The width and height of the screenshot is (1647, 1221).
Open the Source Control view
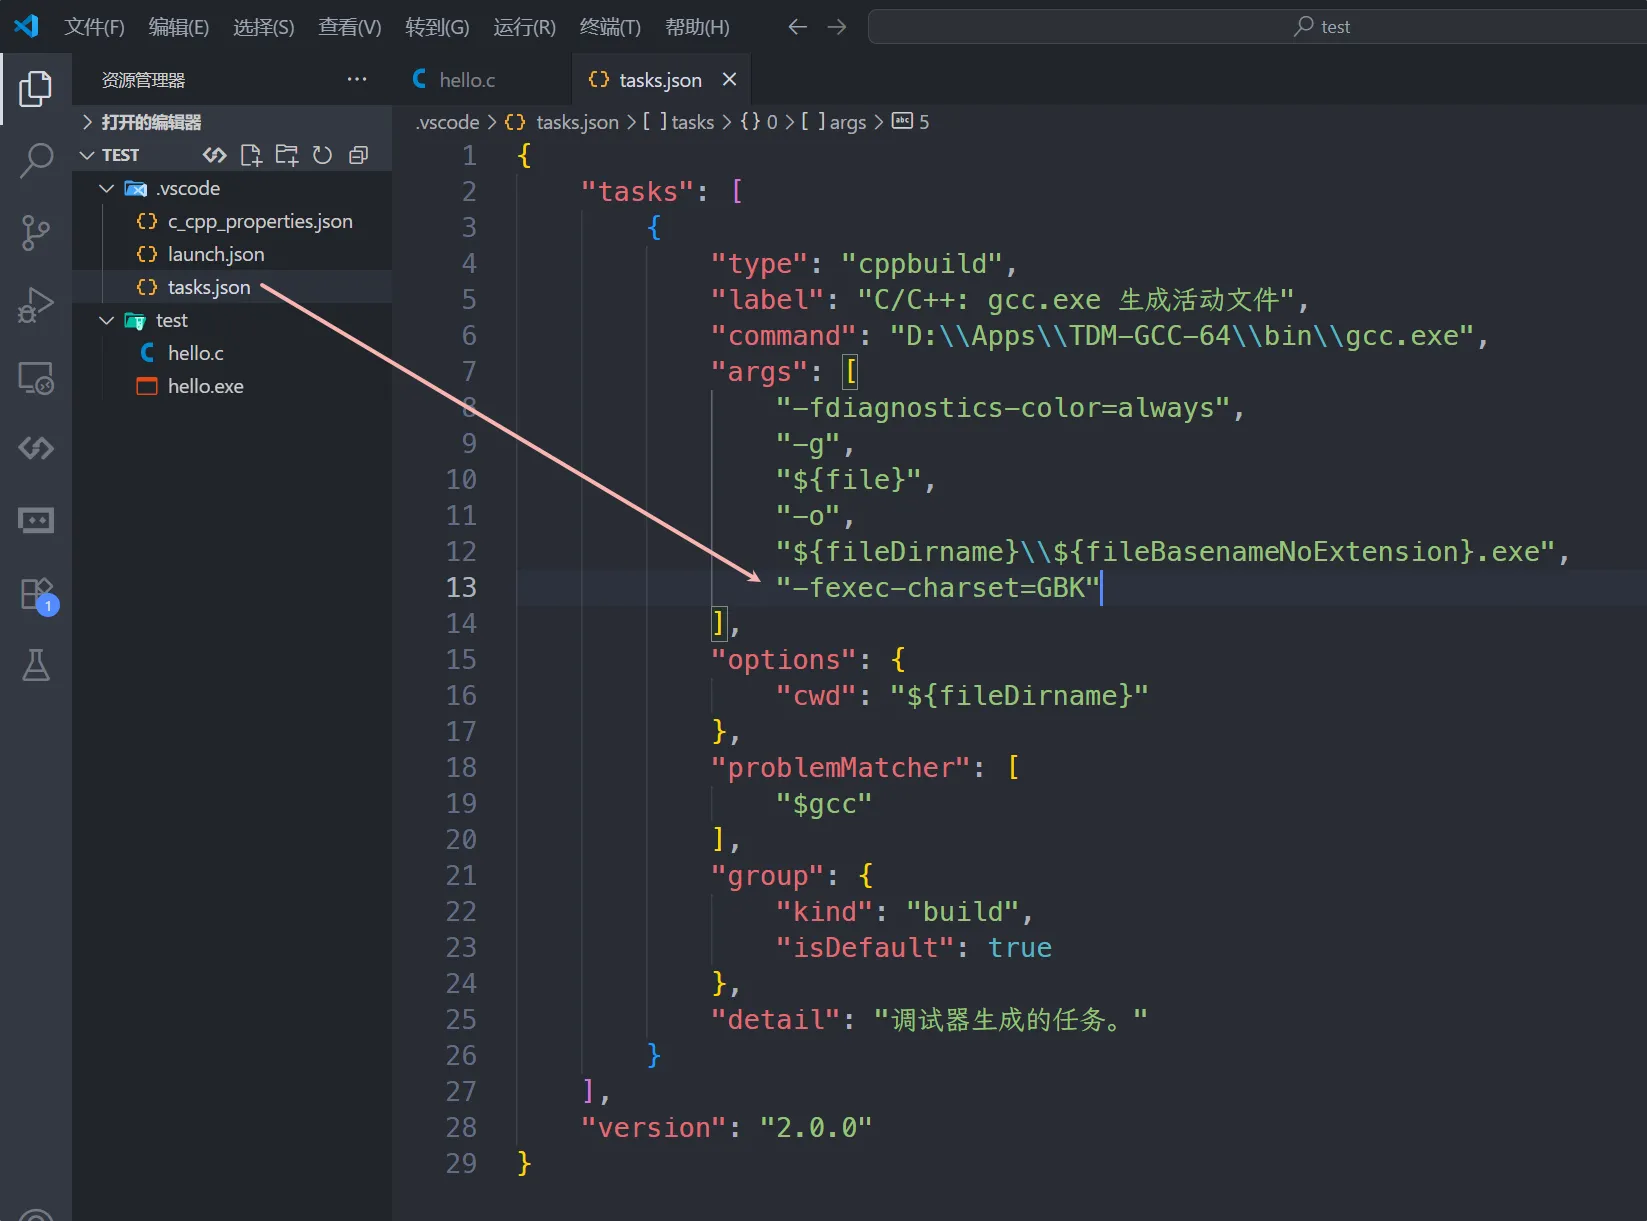(36, 233)
